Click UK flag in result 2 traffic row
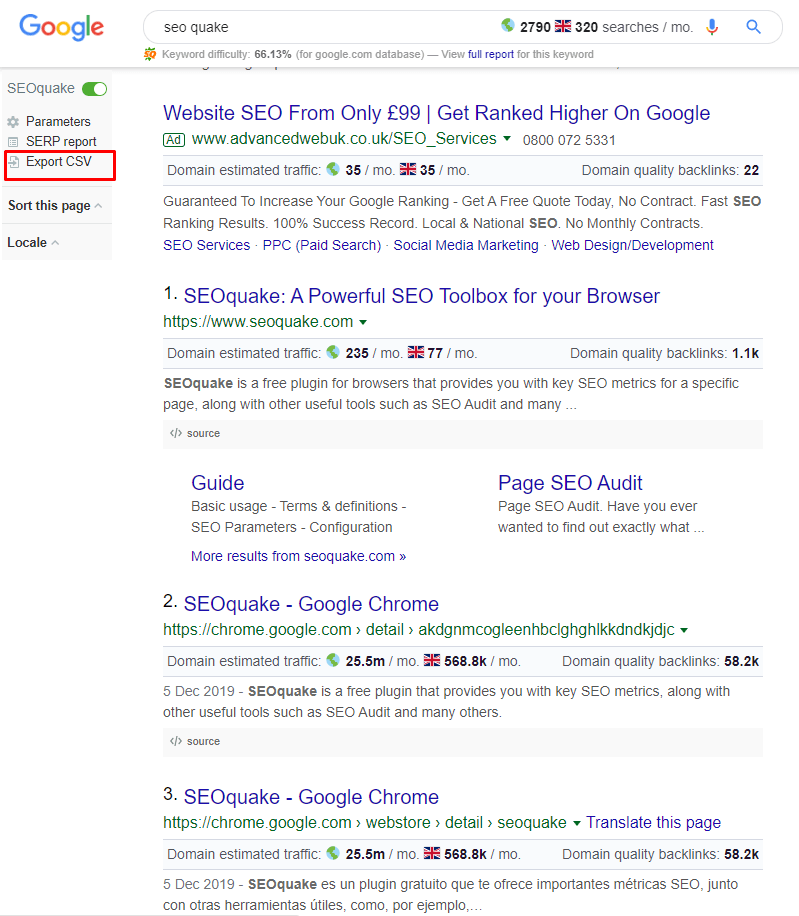This screenshot has width=799, height=916. click(x=432, y=660)
